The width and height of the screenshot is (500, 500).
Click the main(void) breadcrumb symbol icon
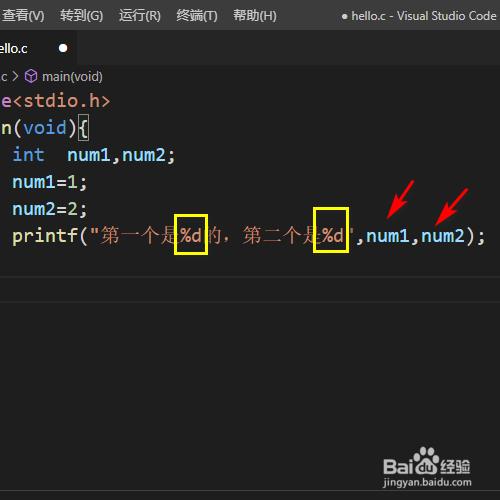point(31,76)
